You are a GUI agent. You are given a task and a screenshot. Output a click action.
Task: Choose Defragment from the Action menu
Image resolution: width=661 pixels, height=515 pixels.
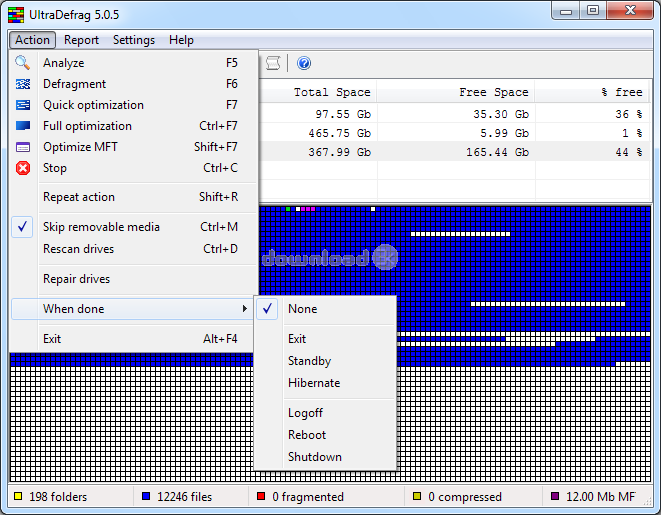[134, 84]
